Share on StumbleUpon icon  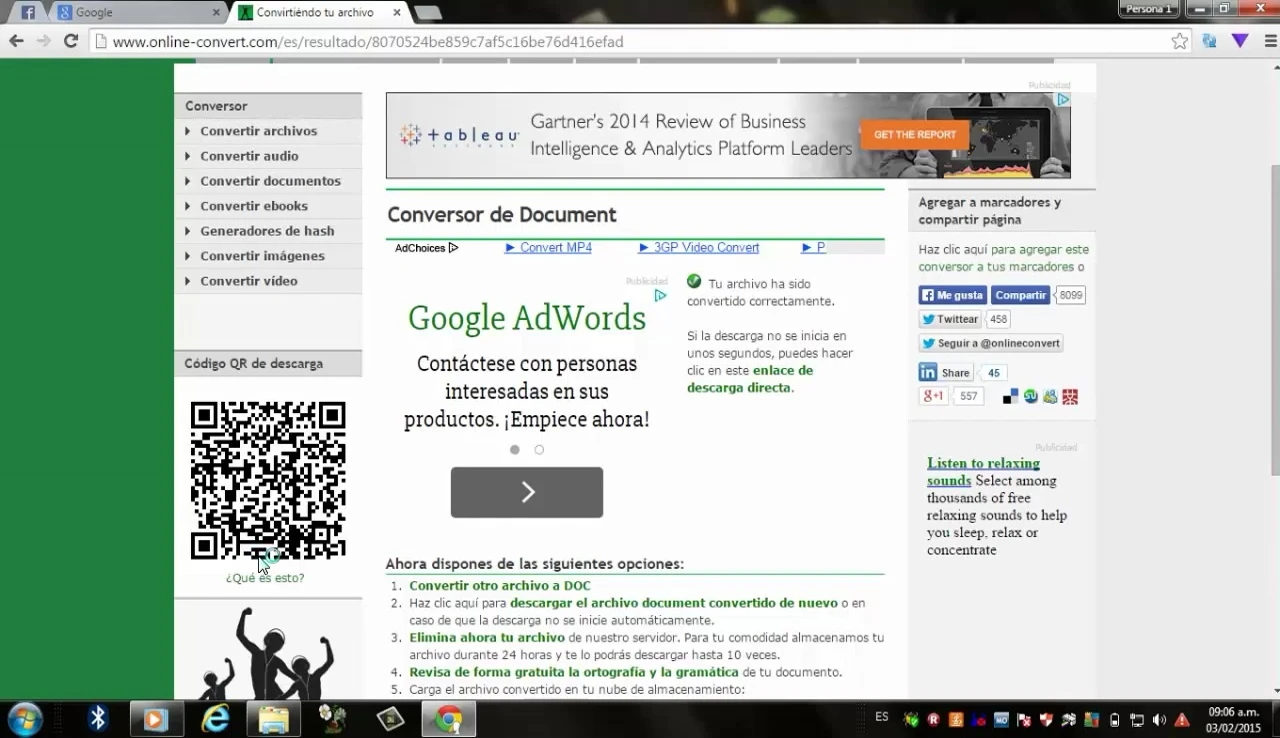pos(1030,397)
